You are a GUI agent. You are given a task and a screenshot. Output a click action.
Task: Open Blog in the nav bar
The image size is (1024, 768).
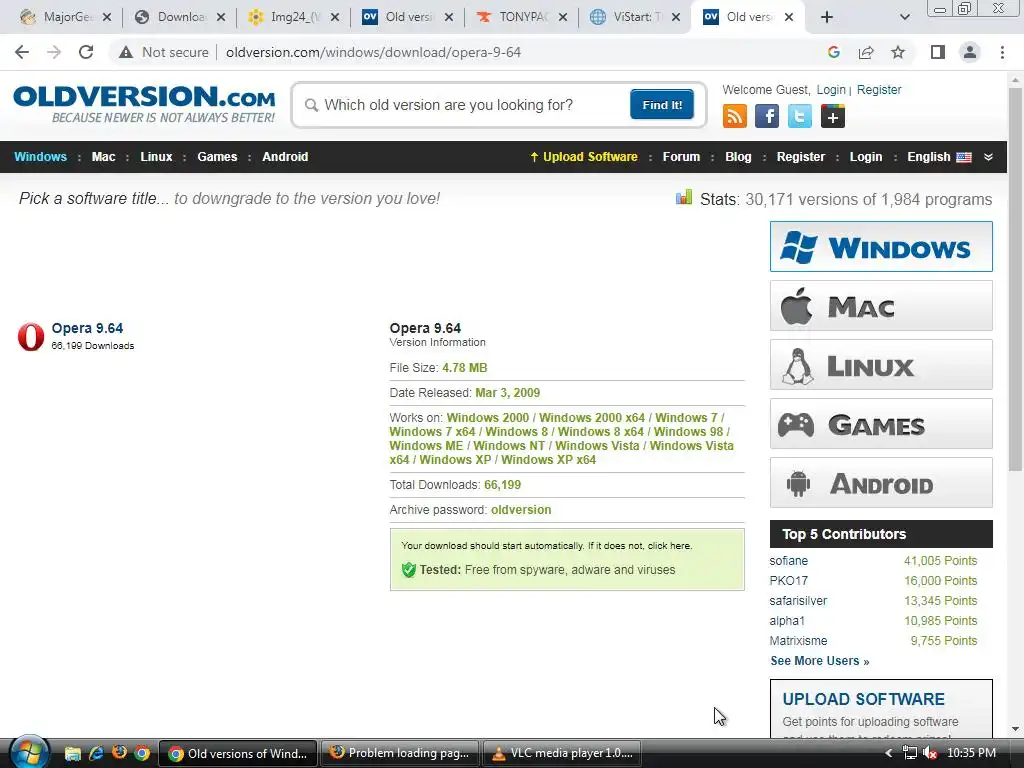tap(738, 157)
